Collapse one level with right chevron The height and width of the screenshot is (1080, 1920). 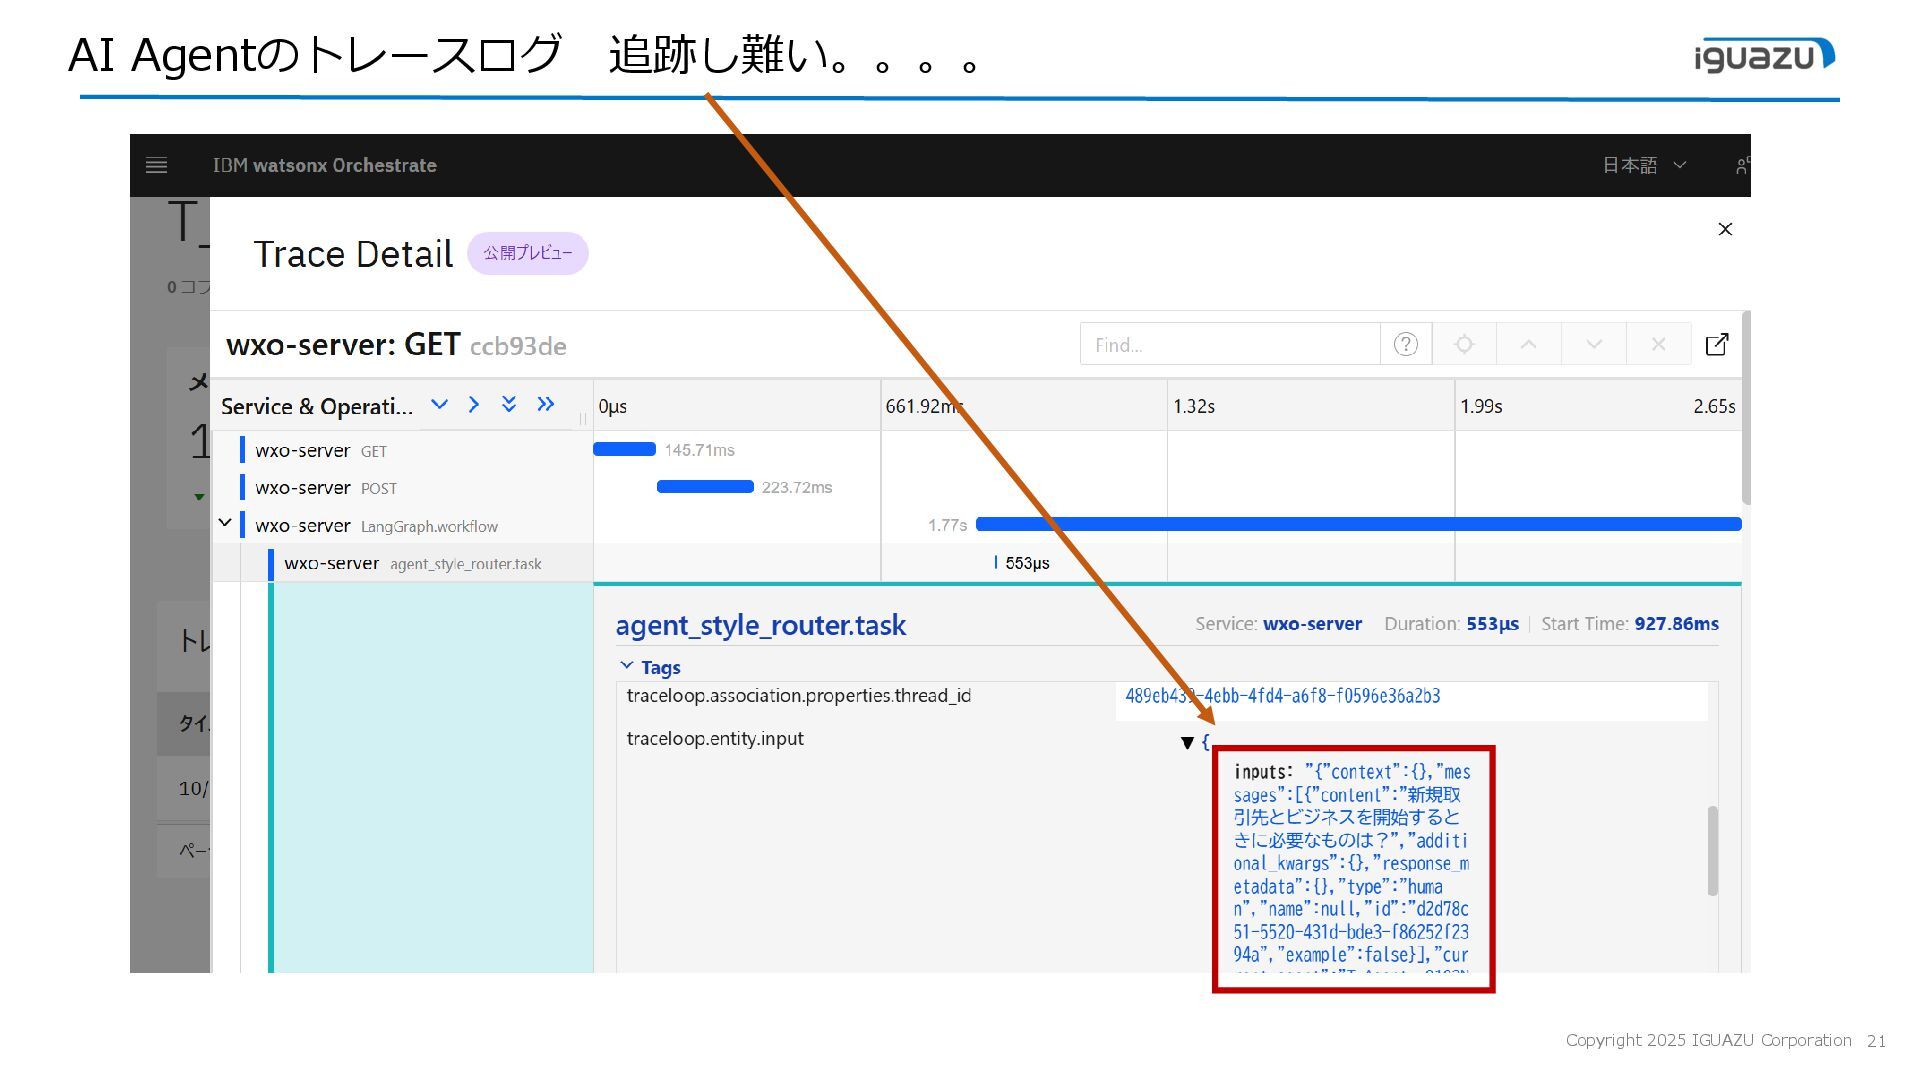coord(474,404)
